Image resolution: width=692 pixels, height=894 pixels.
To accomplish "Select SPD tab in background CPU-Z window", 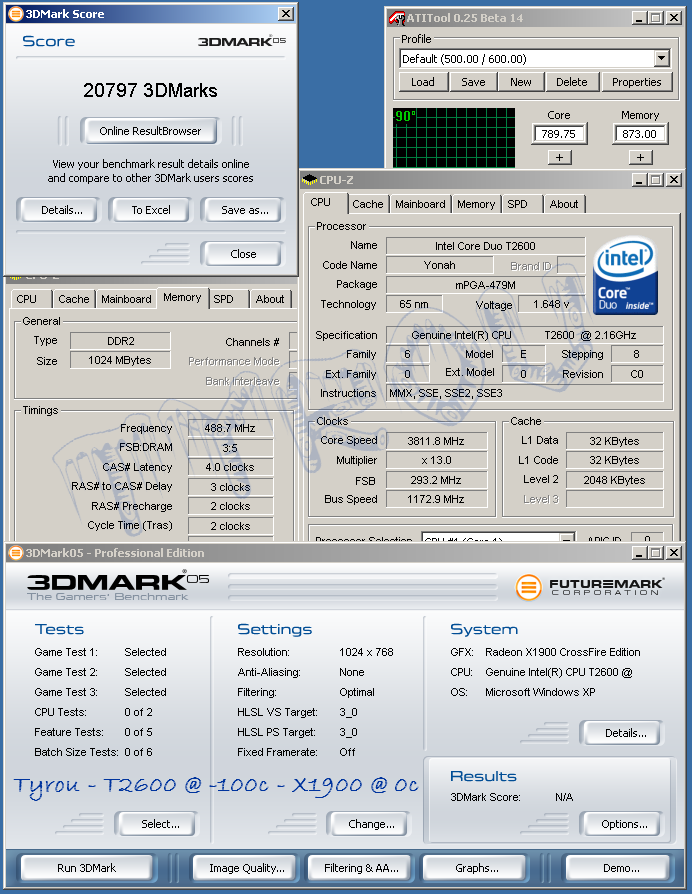I will [223, 299].
